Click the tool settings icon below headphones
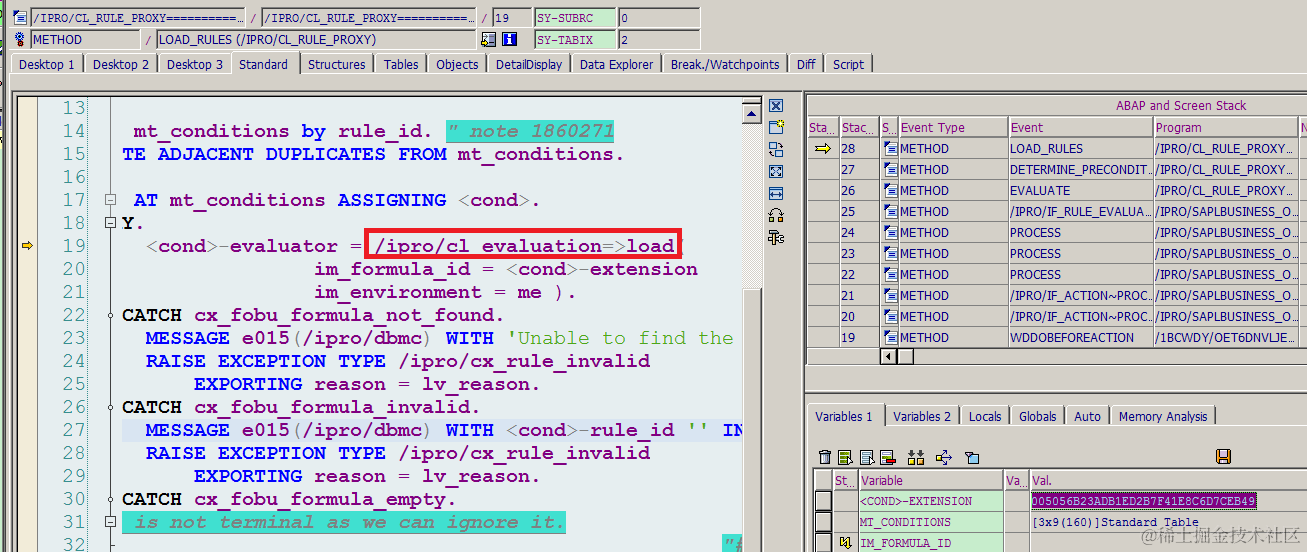The width and height of the screenshot is (1307, 552). (x=776, y=237)
